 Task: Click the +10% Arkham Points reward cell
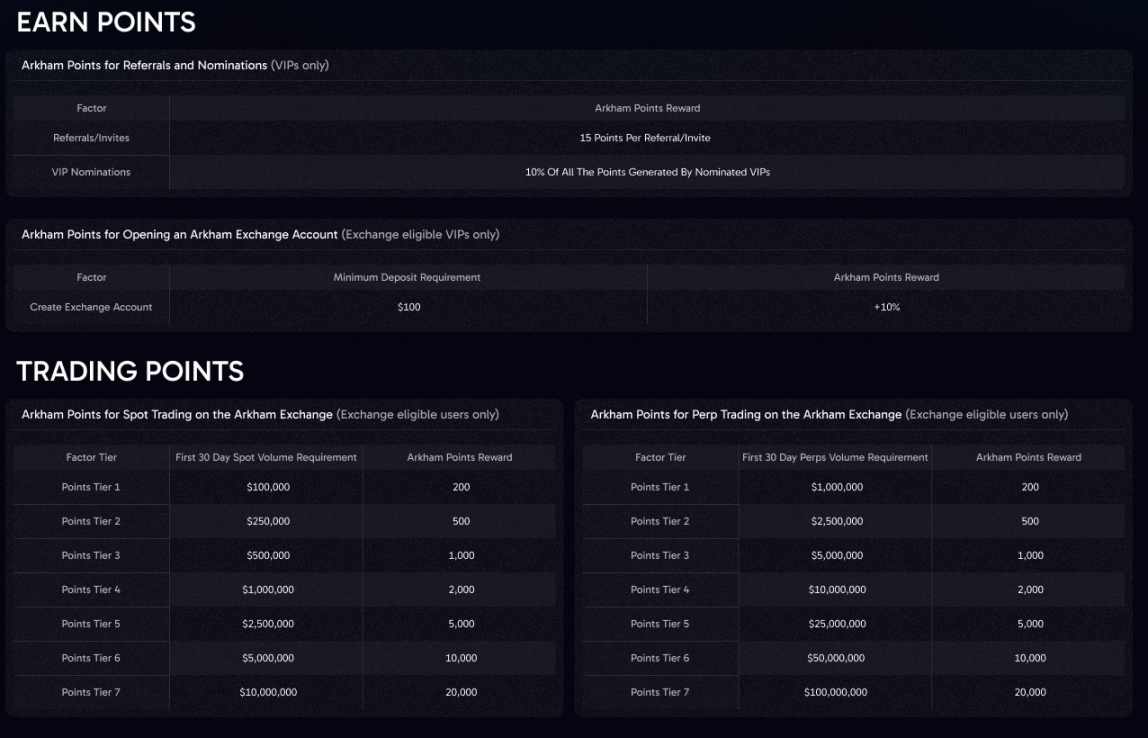(887, 307)
